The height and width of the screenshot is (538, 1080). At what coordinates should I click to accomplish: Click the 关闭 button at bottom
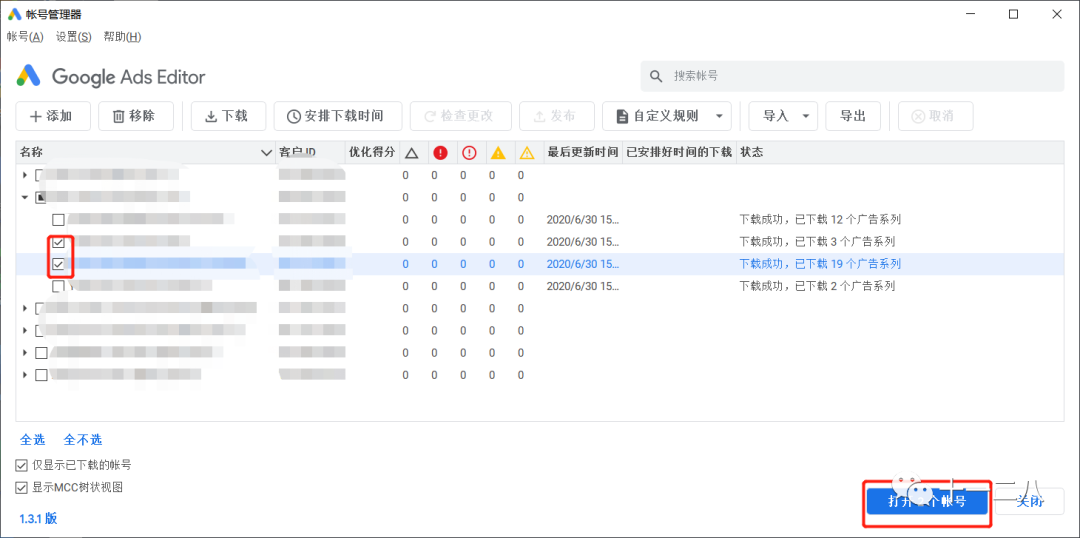tap(1030, 501)
